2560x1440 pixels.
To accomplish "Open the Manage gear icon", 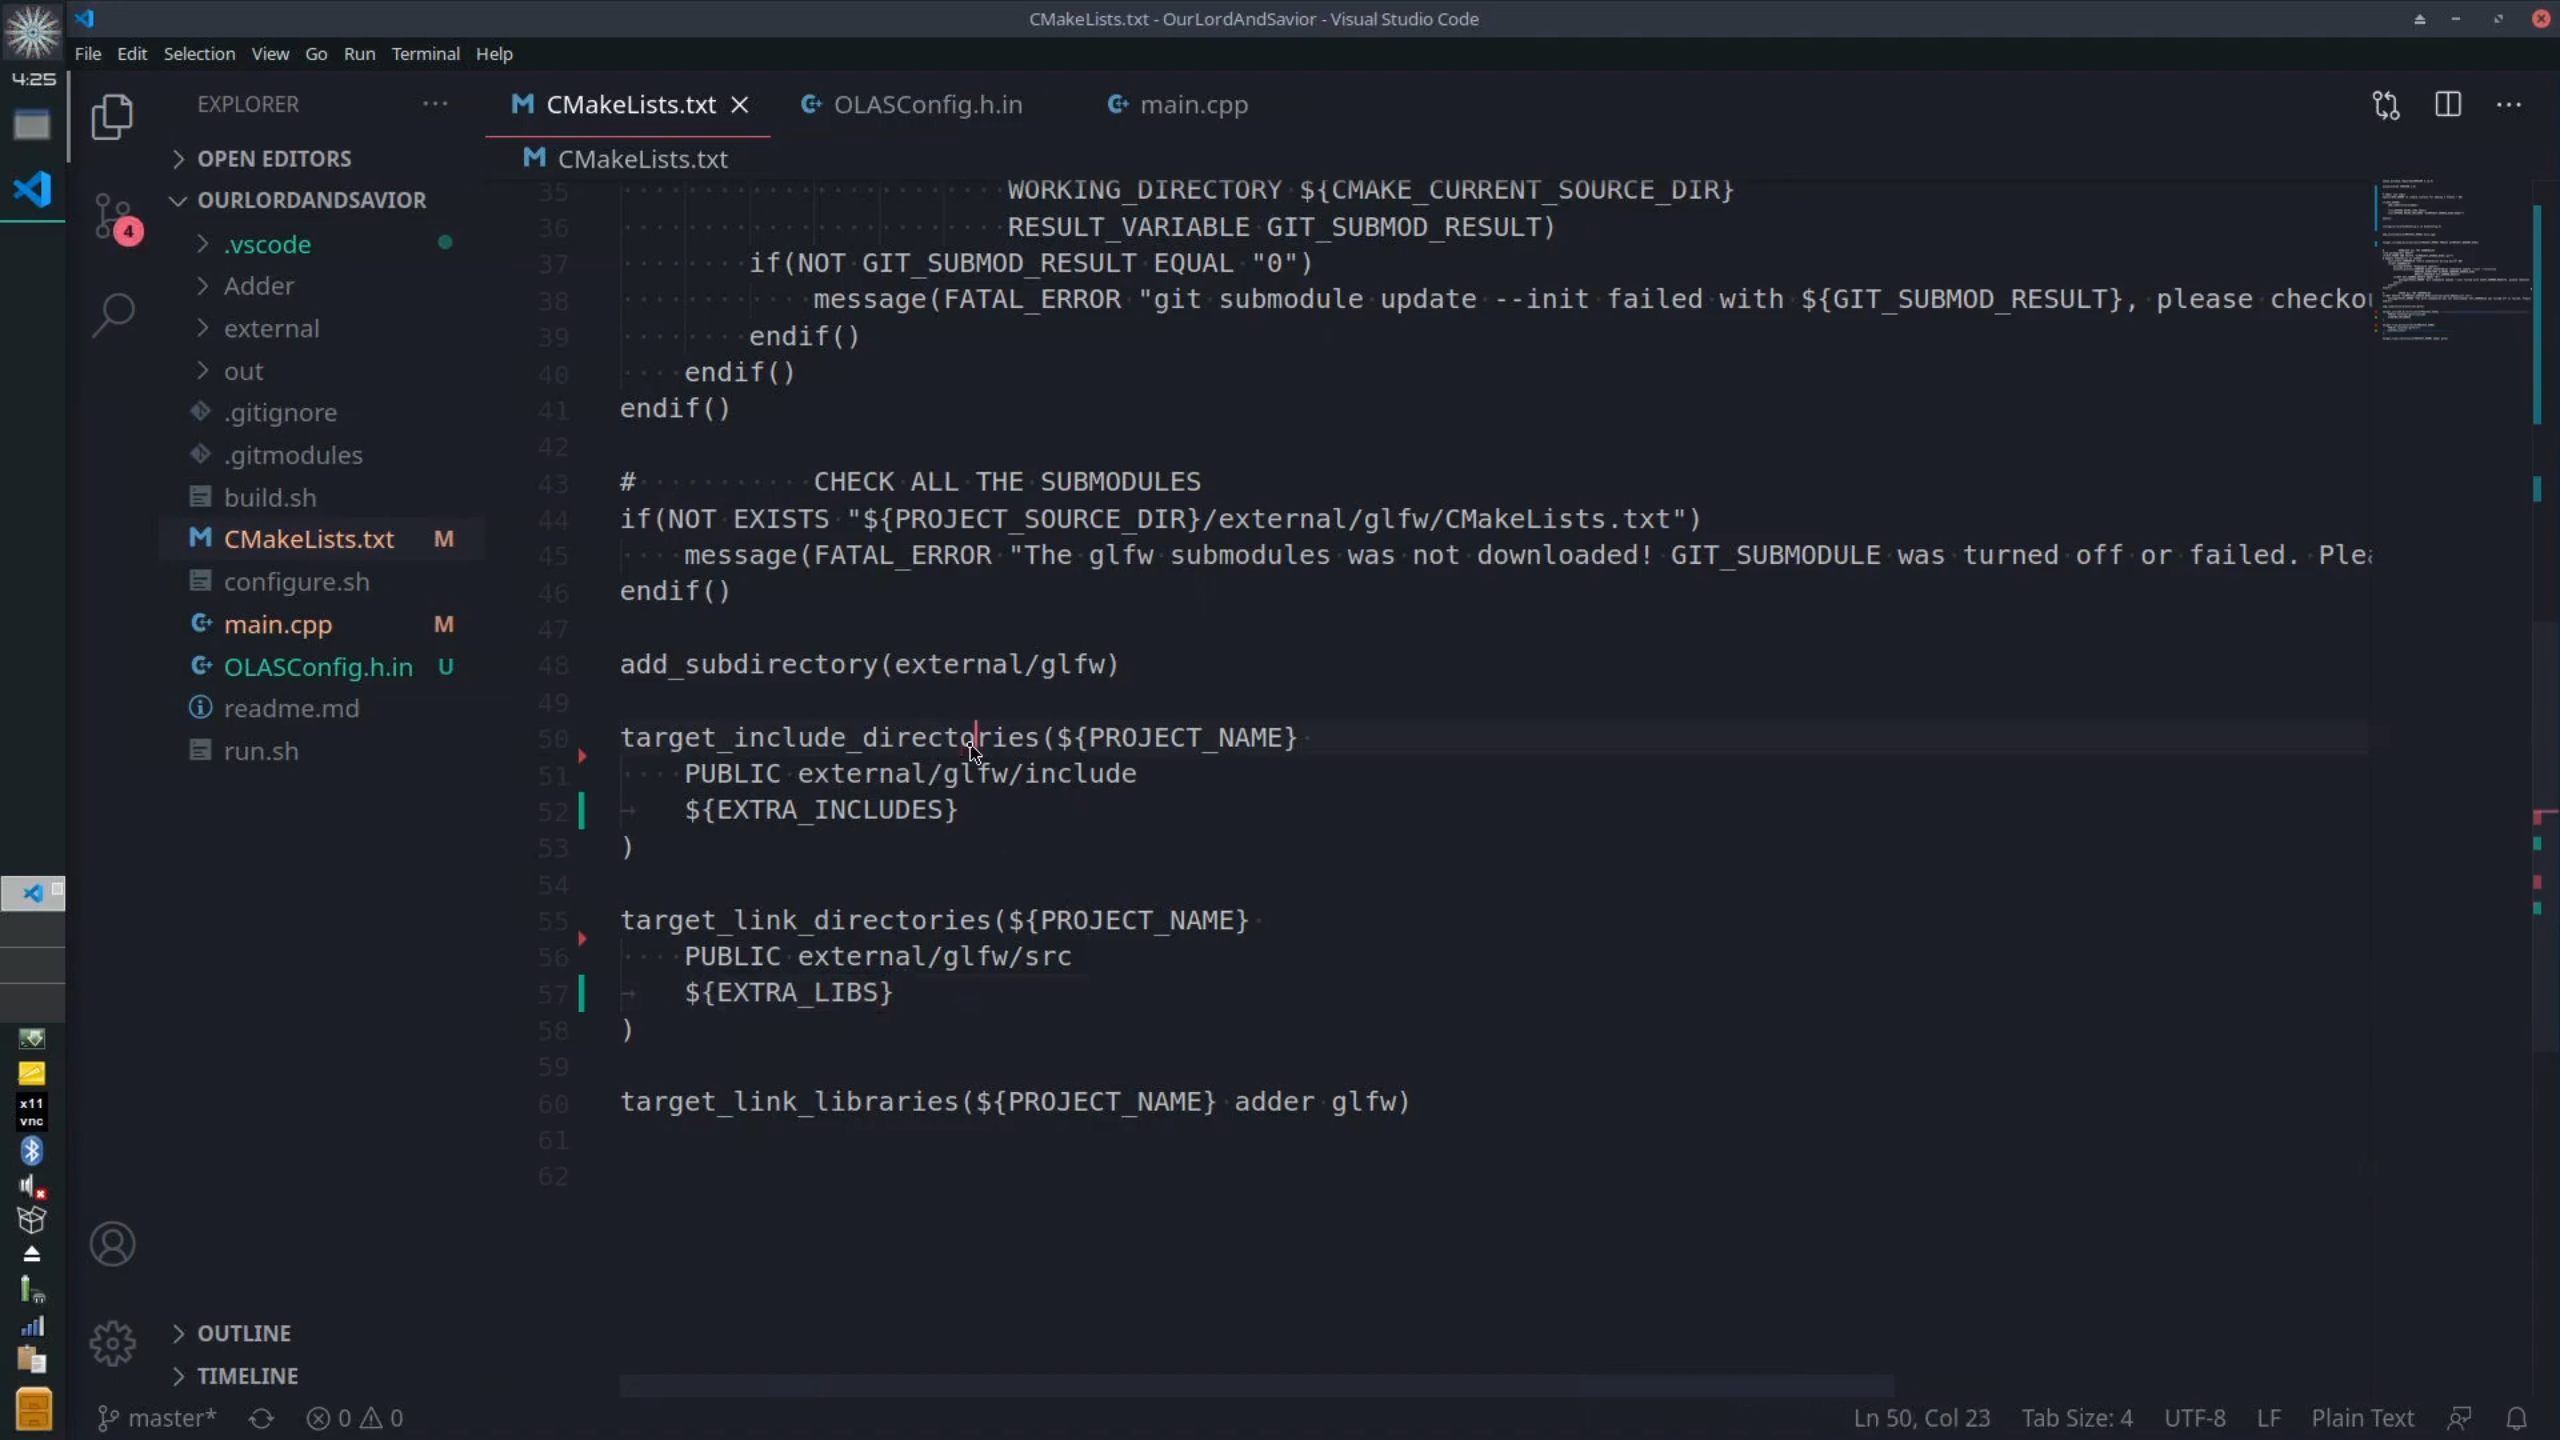I will click(x=112, y=1343).
